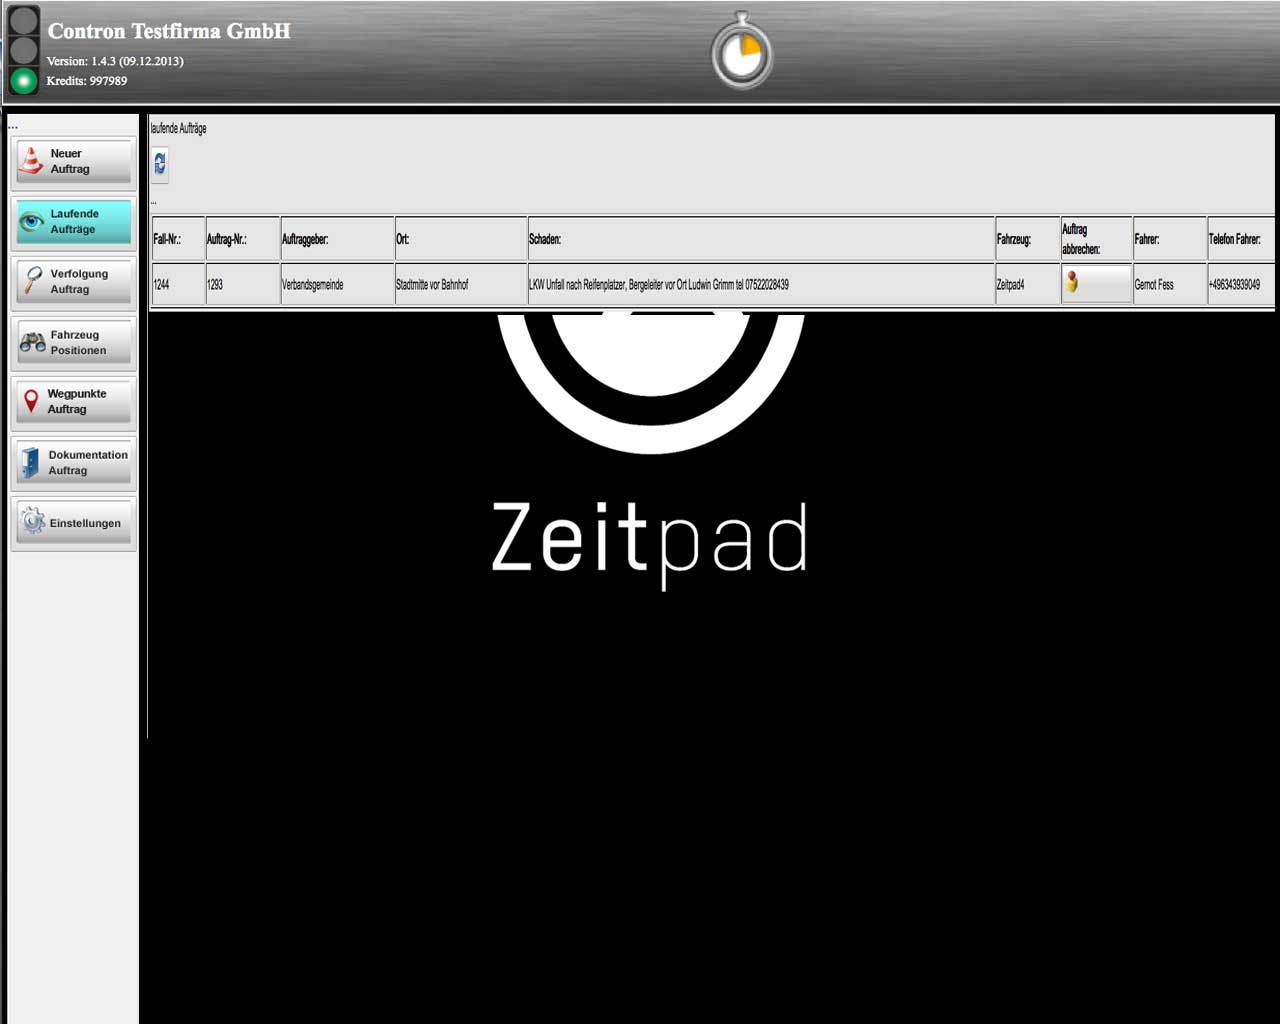Click the blue binder Dokumentation icon
The height and width of the screenshot is (1024, 1280).
pos(31,463)
